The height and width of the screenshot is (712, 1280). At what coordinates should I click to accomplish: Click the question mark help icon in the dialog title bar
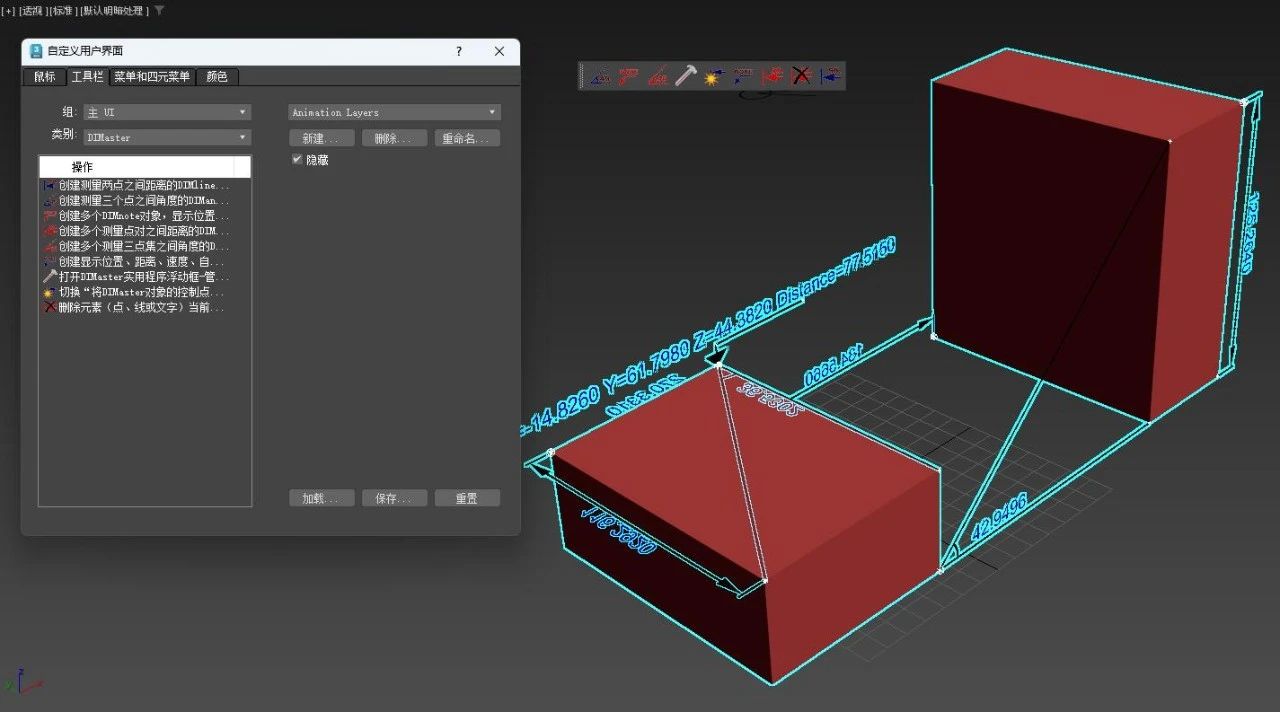(458, 51)
